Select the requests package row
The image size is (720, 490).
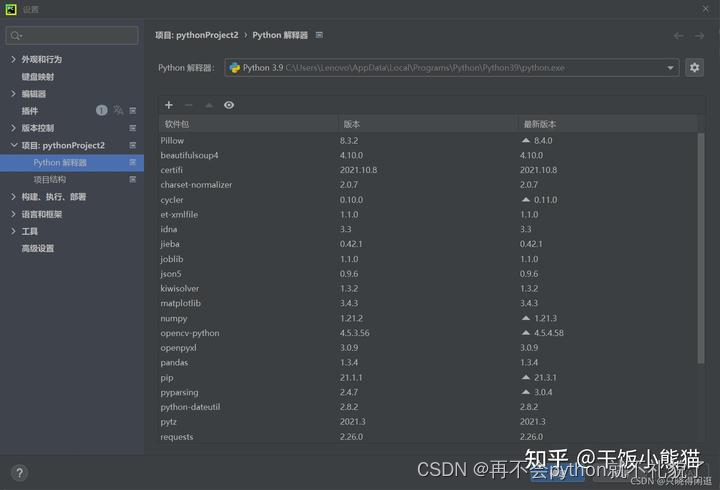(428, 437)
